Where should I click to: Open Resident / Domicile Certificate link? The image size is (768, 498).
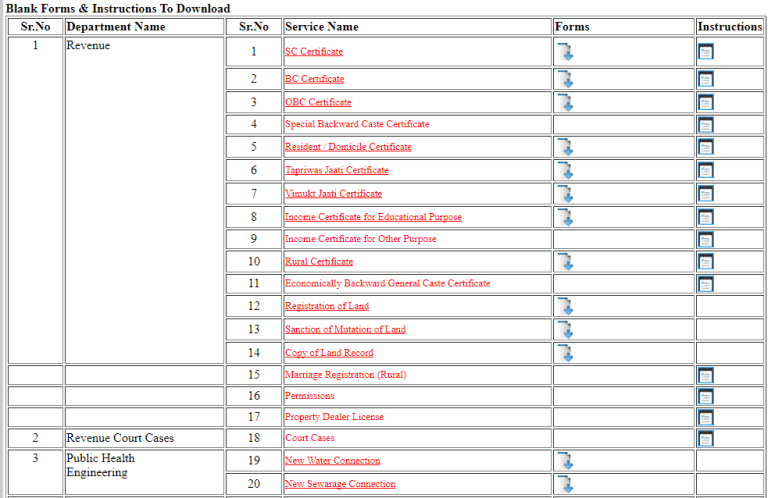[x=348, y=147]
